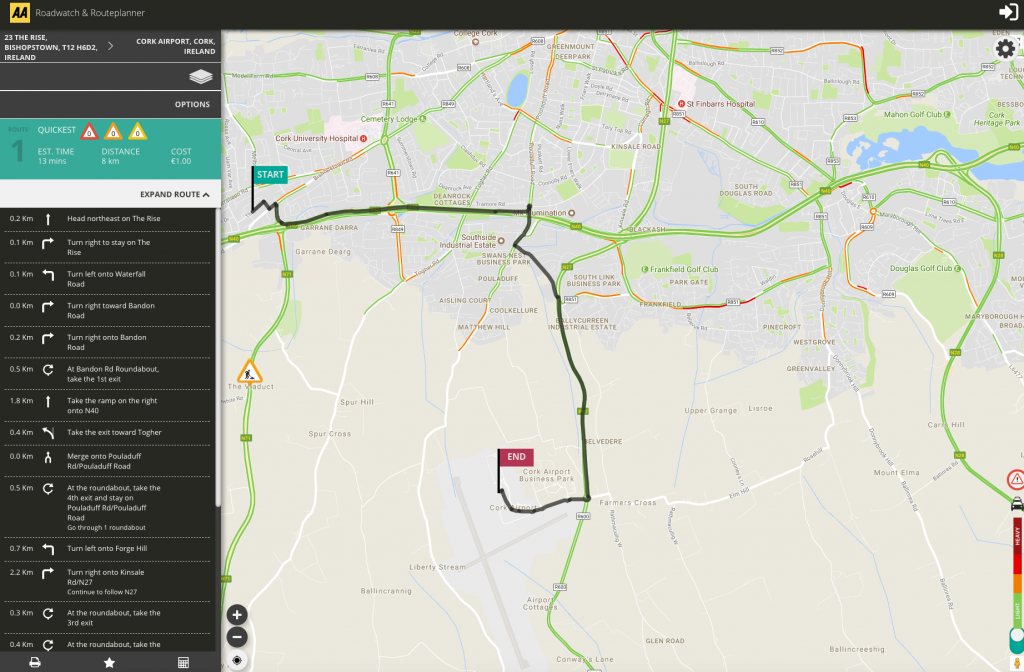Select the Quickest route 1 card

(110, 149)
